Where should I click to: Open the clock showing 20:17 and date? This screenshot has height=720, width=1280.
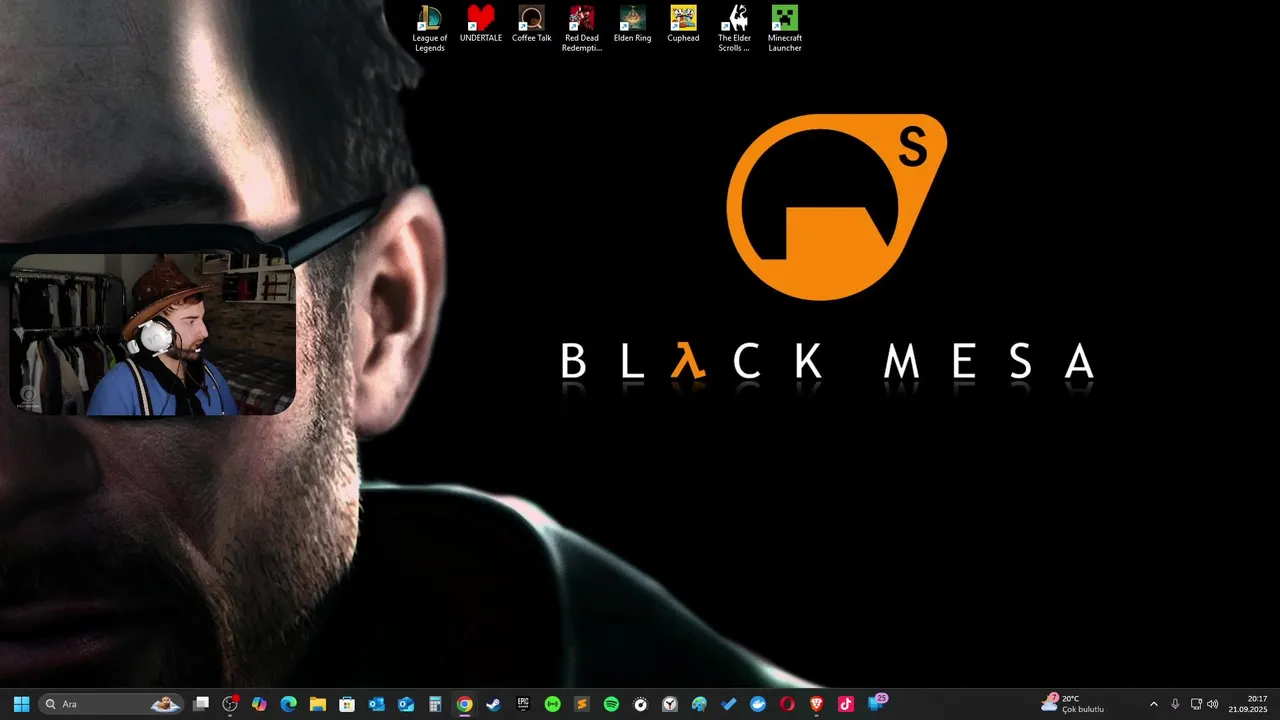pos(1250,704)
